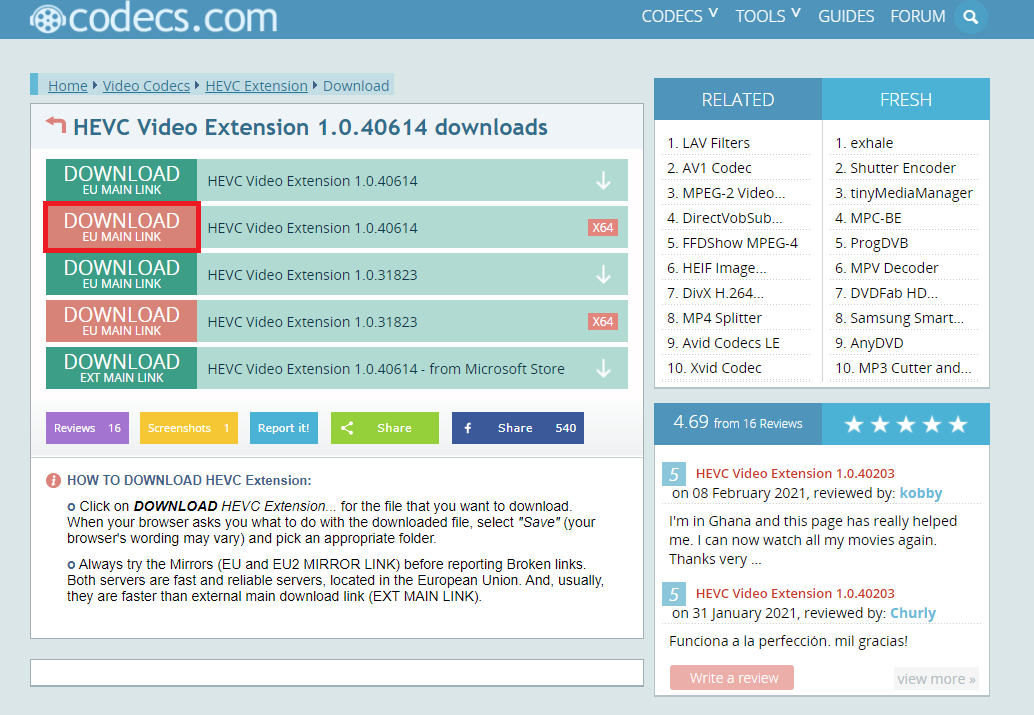1034x715 pixels.
Task: Click the Facebook f icon
Action: point(468,428)
